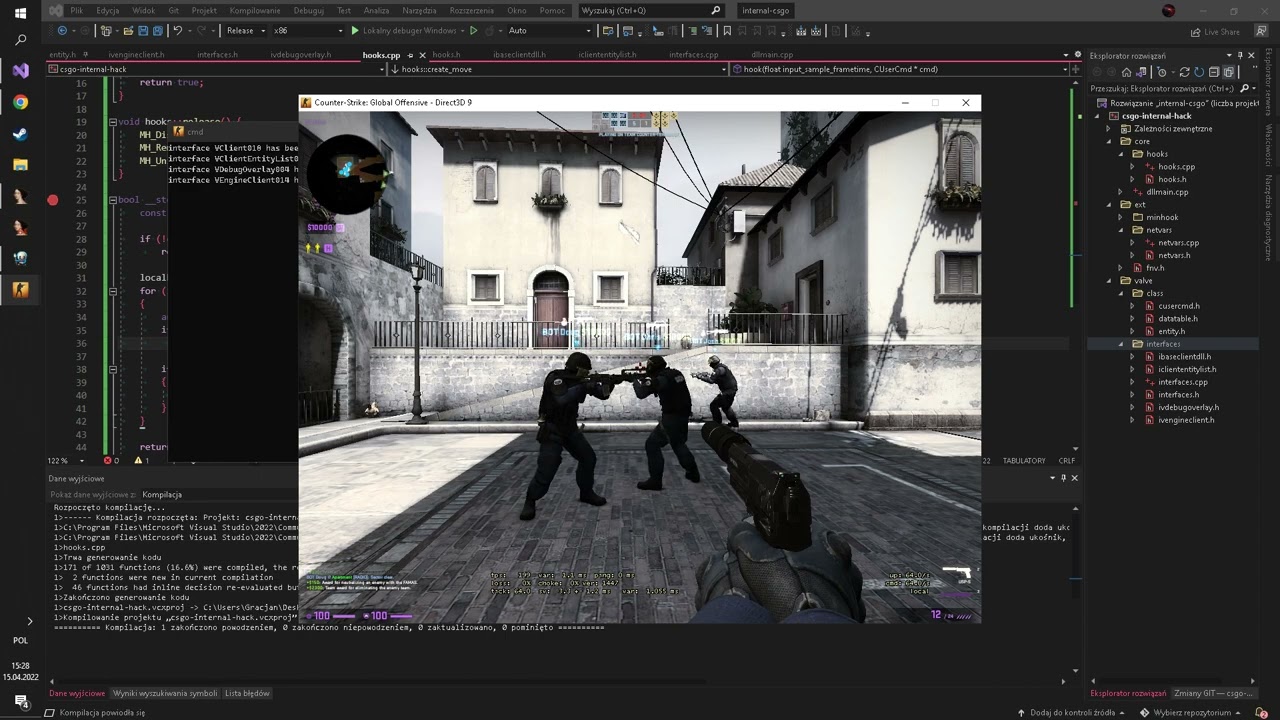Viewport: 1280px width, 720px height.
Task: Select ivdebugoverlay.h in Solution Explorer
Action: [1188, 407]
